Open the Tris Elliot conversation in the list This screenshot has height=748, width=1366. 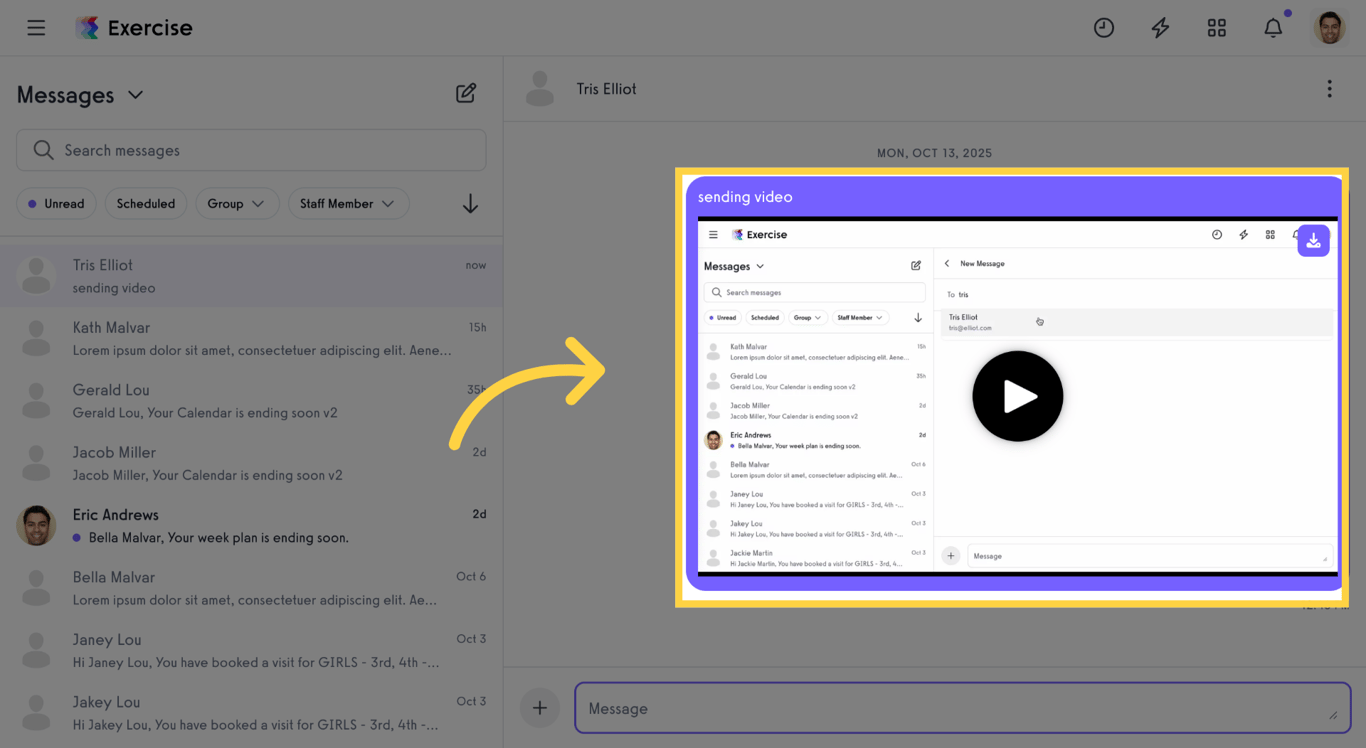click(x=251, y=276)
